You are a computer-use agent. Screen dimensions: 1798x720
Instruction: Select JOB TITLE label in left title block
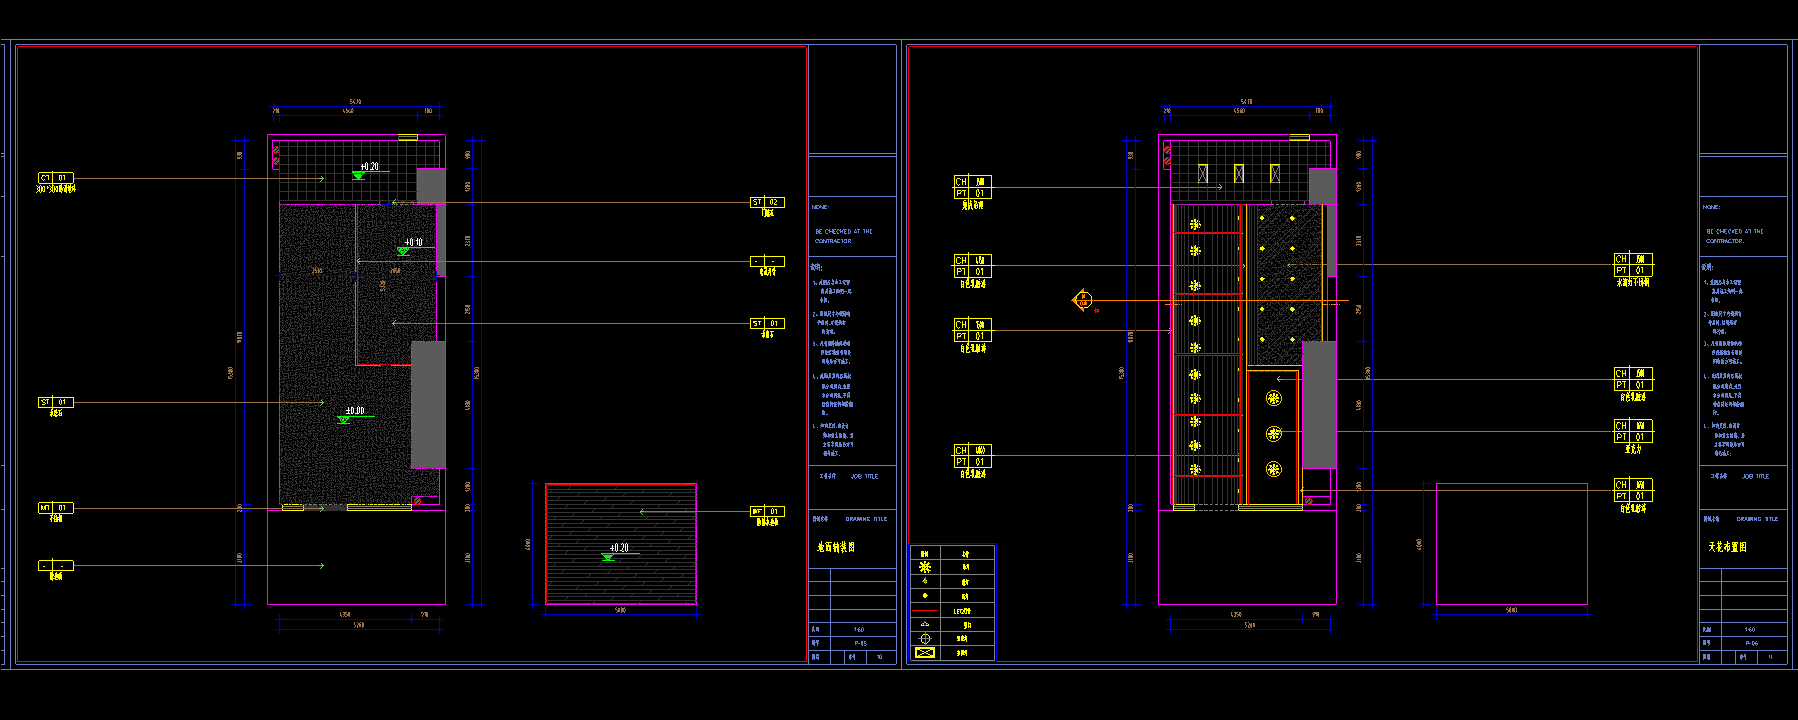(x=864, y=476)
